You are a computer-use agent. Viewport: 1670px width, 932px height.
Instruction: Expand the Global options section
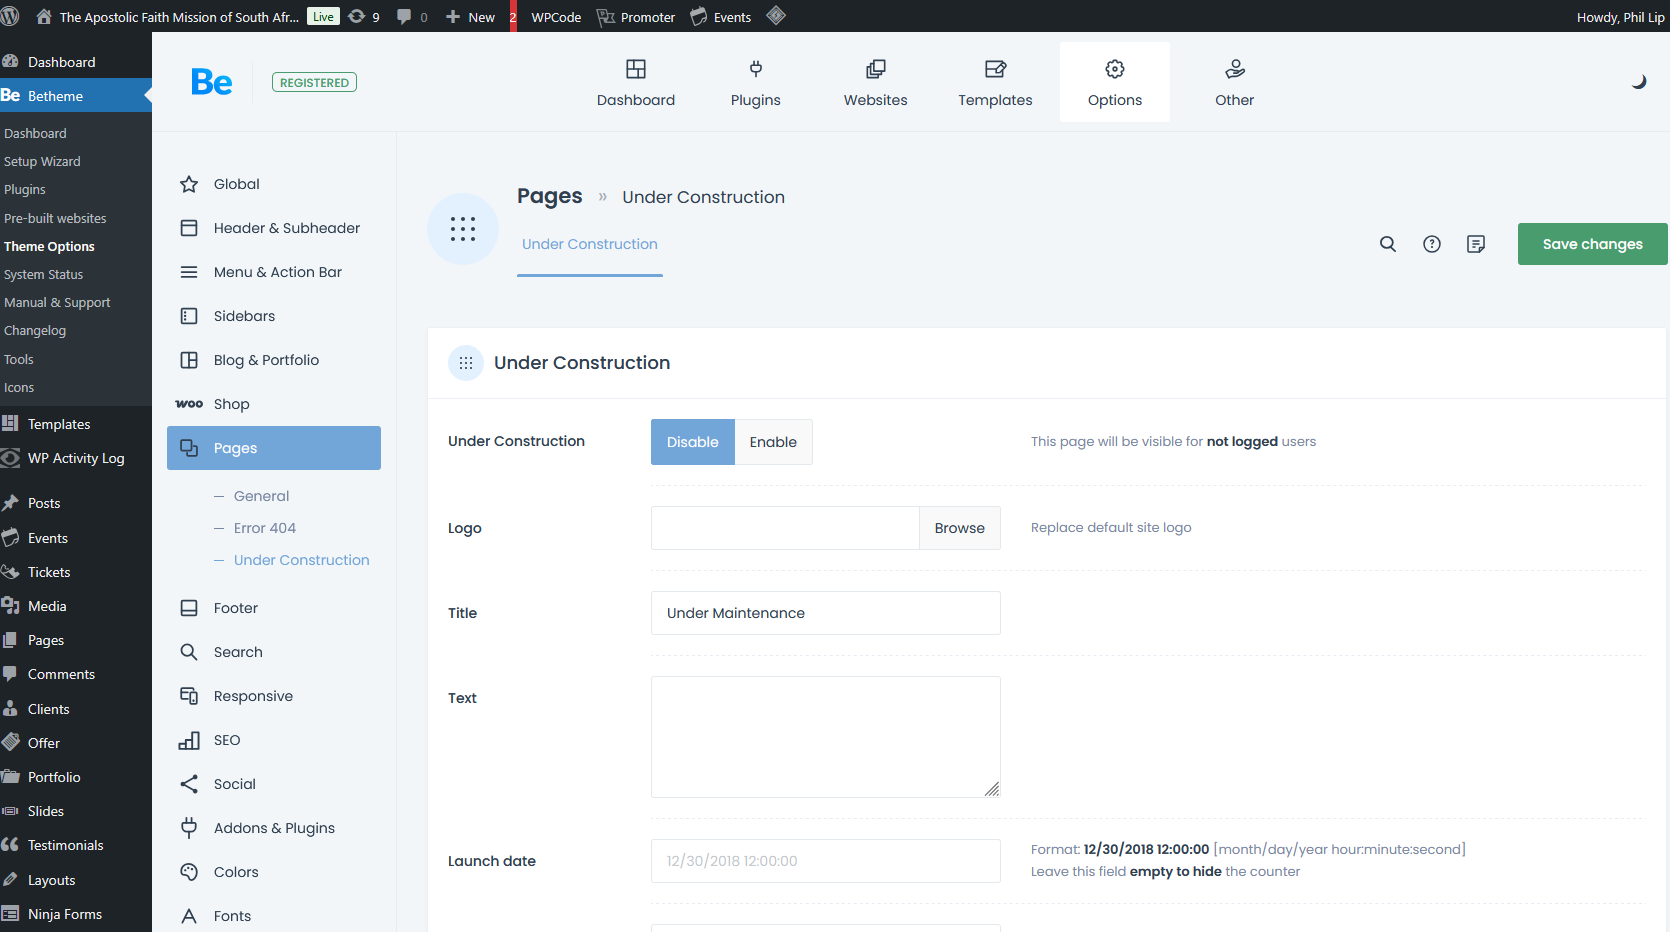236,184
